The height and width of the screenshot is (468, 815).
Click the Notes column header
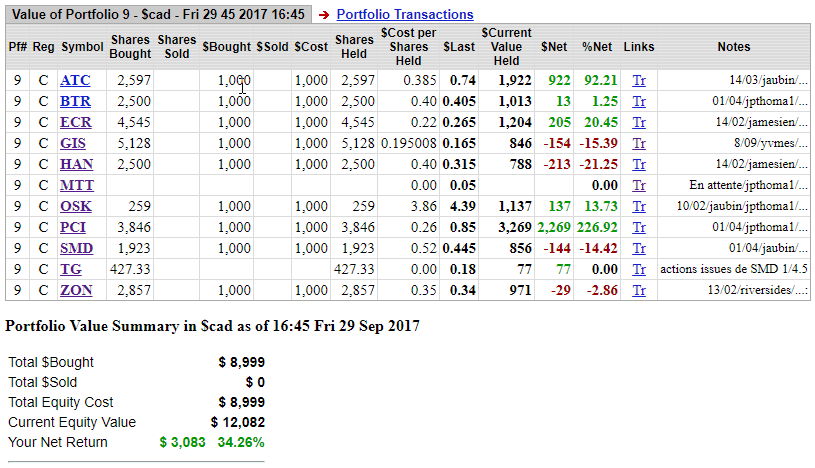point(734,47)
